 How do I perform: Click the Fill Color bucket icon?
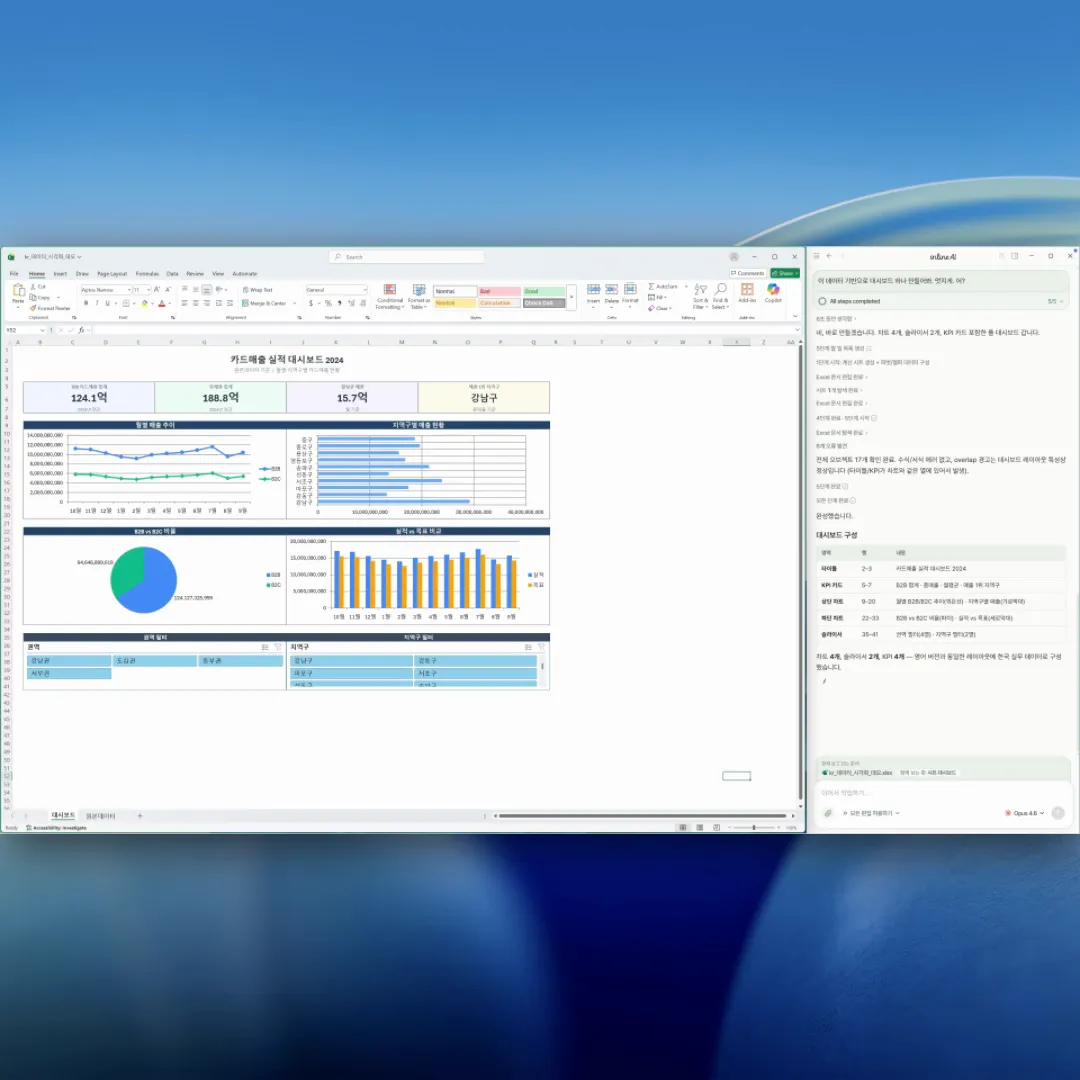click(x=144, y=303)
